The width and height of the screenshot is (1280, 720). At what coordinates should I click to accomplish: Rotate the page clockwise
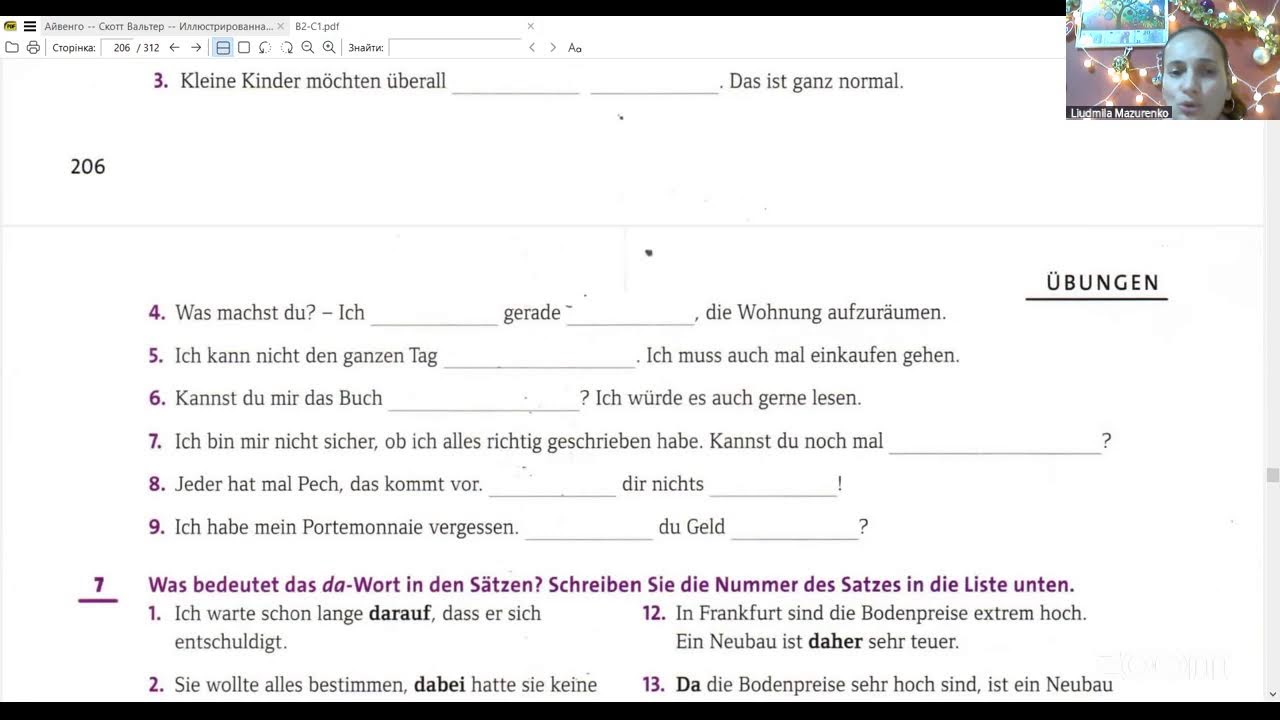[287, 47]
